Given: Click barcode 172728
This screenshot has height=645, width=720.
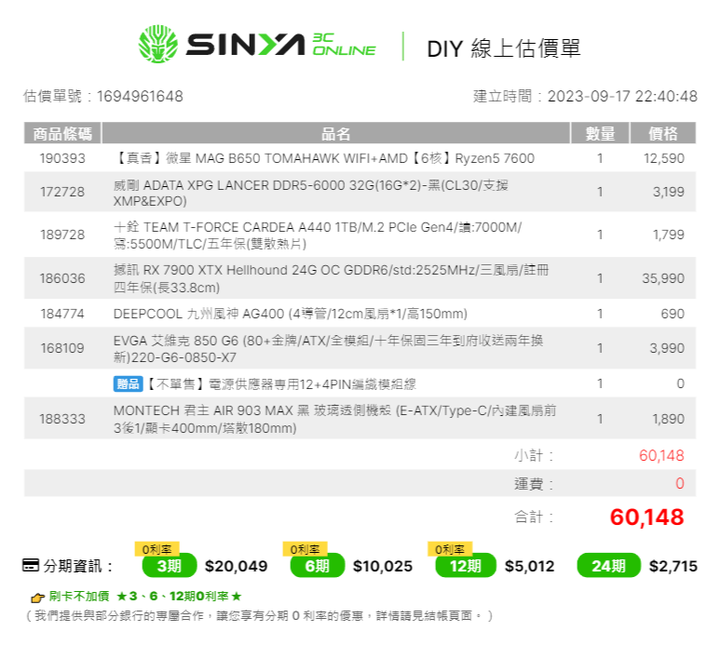Looking at the screenshot, I should point(62,192).
